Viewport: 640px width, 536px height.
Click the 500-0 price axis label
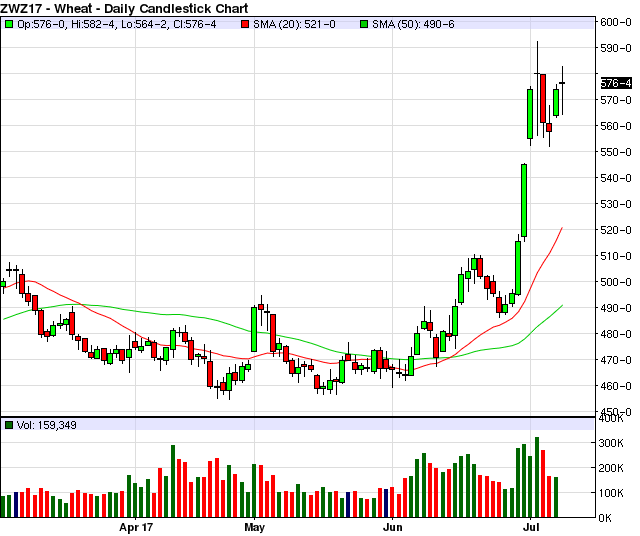616,282
